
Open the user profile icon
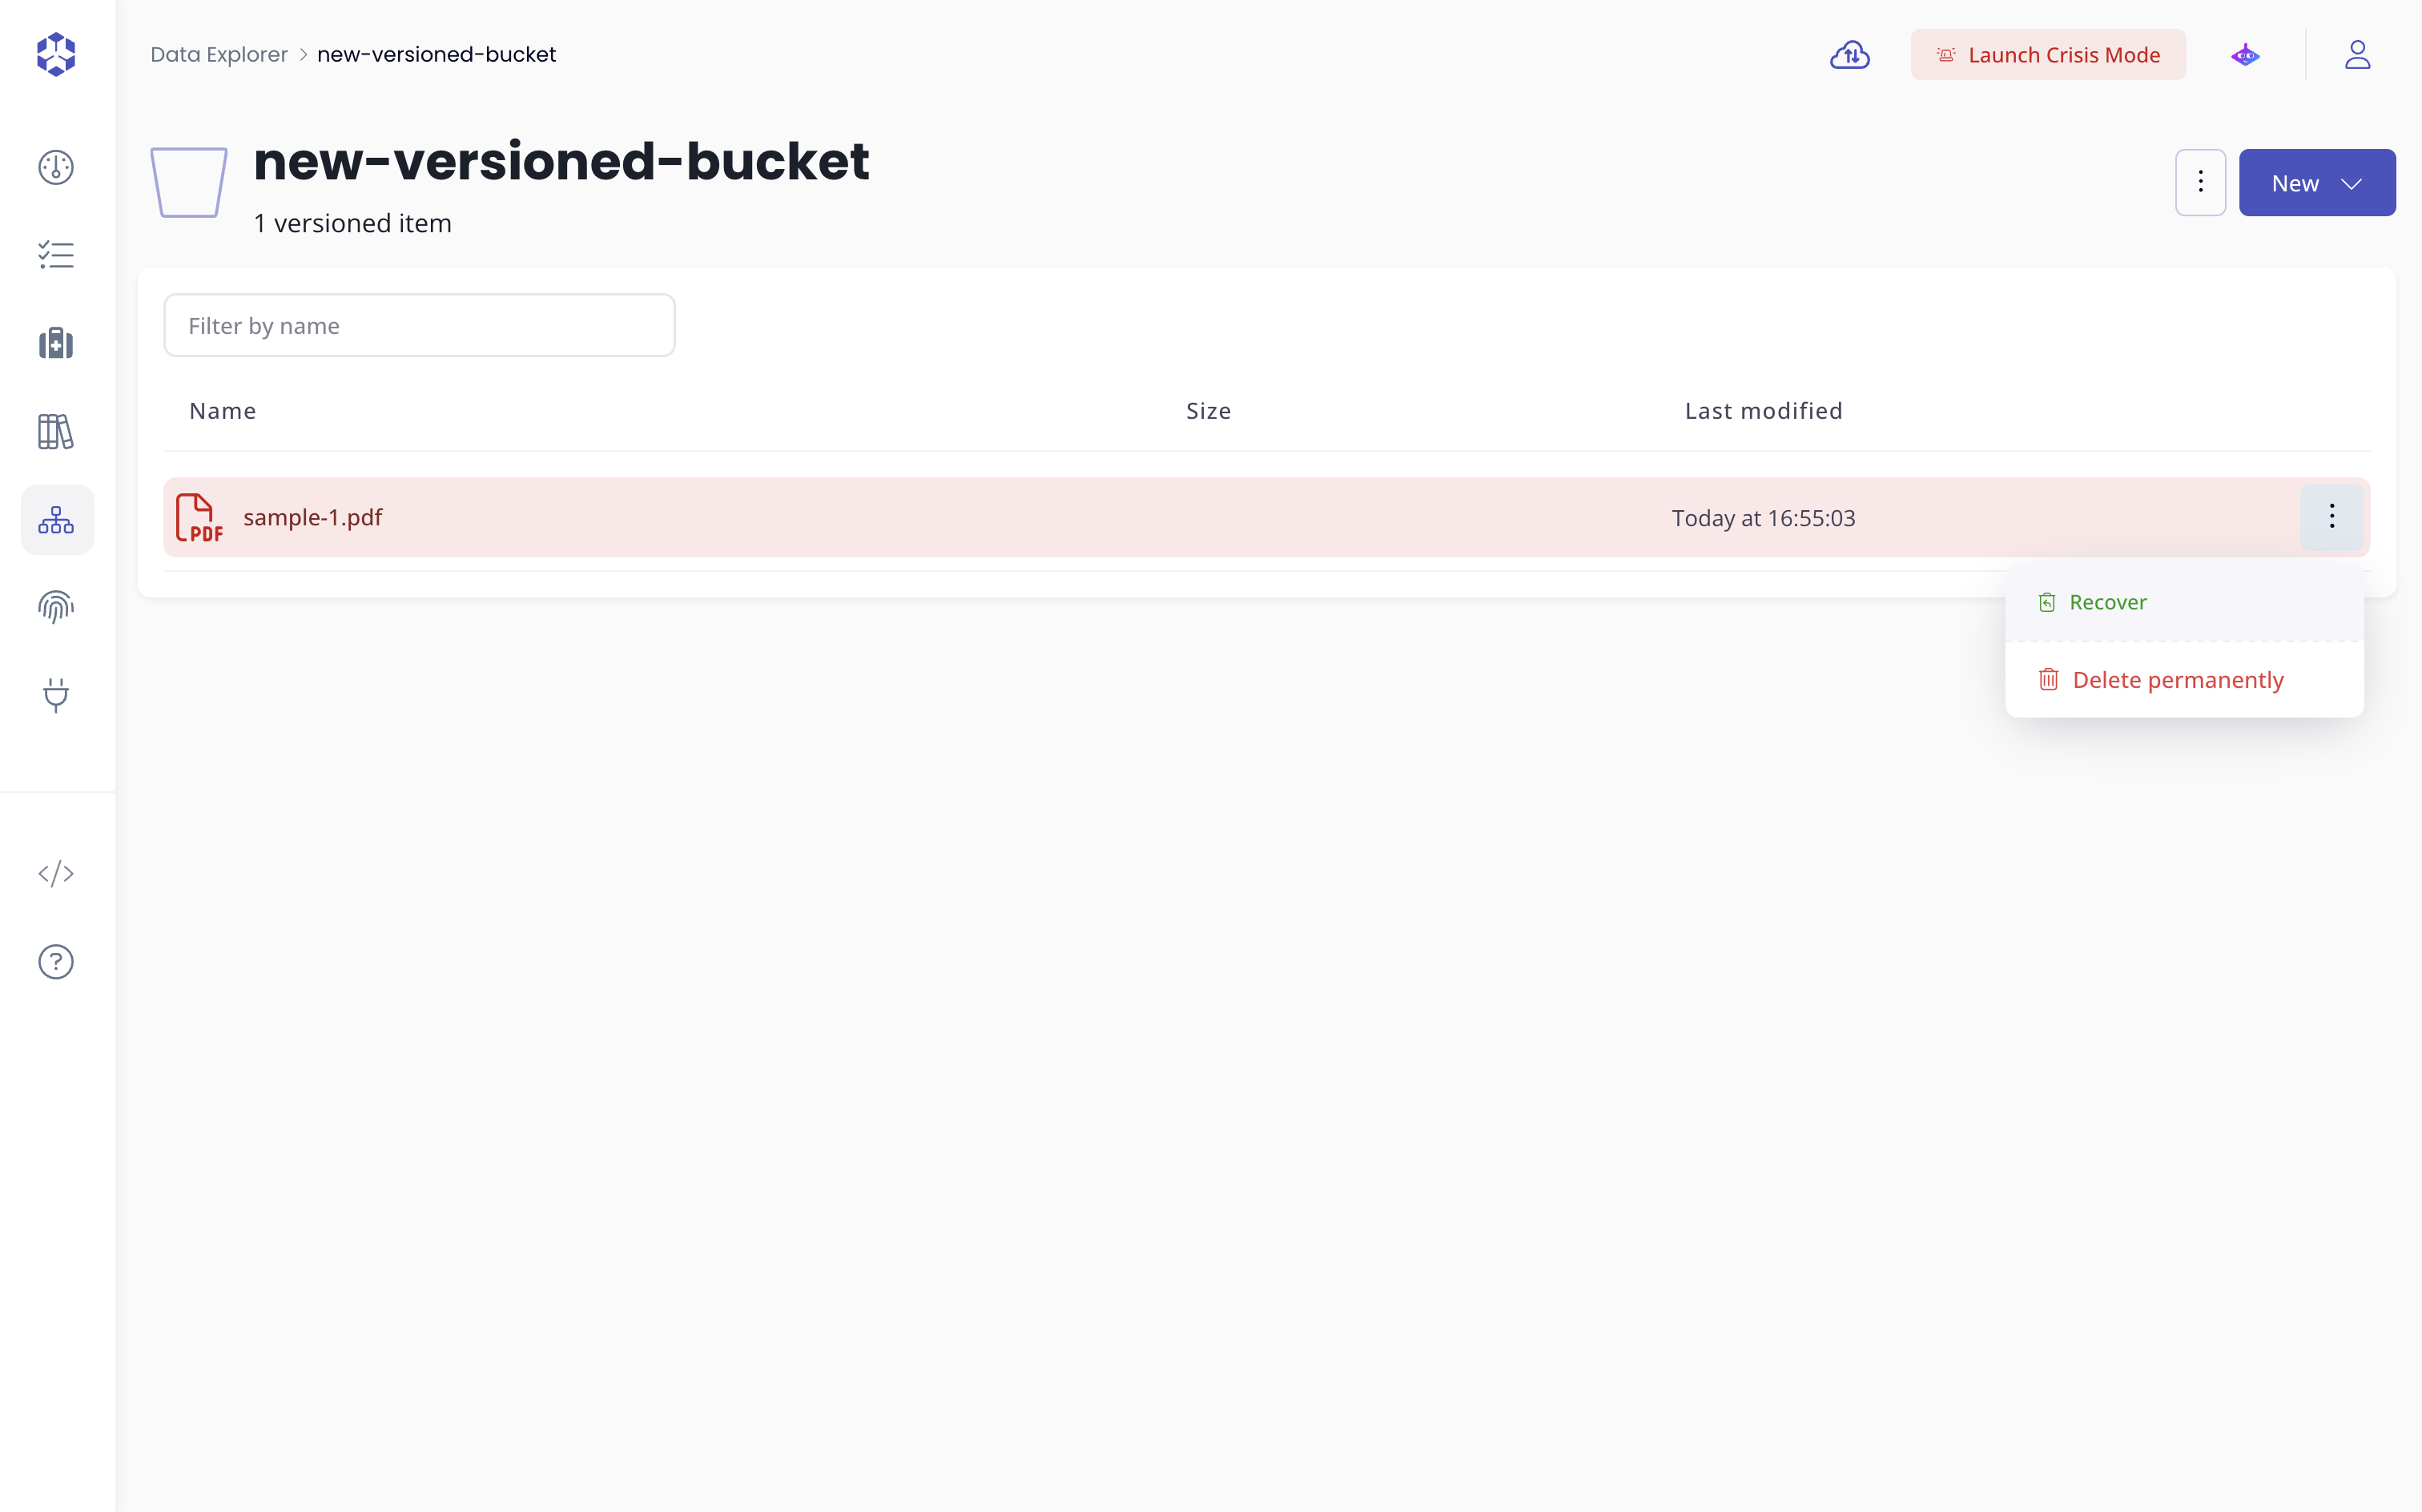click(x=2358, y=55)
